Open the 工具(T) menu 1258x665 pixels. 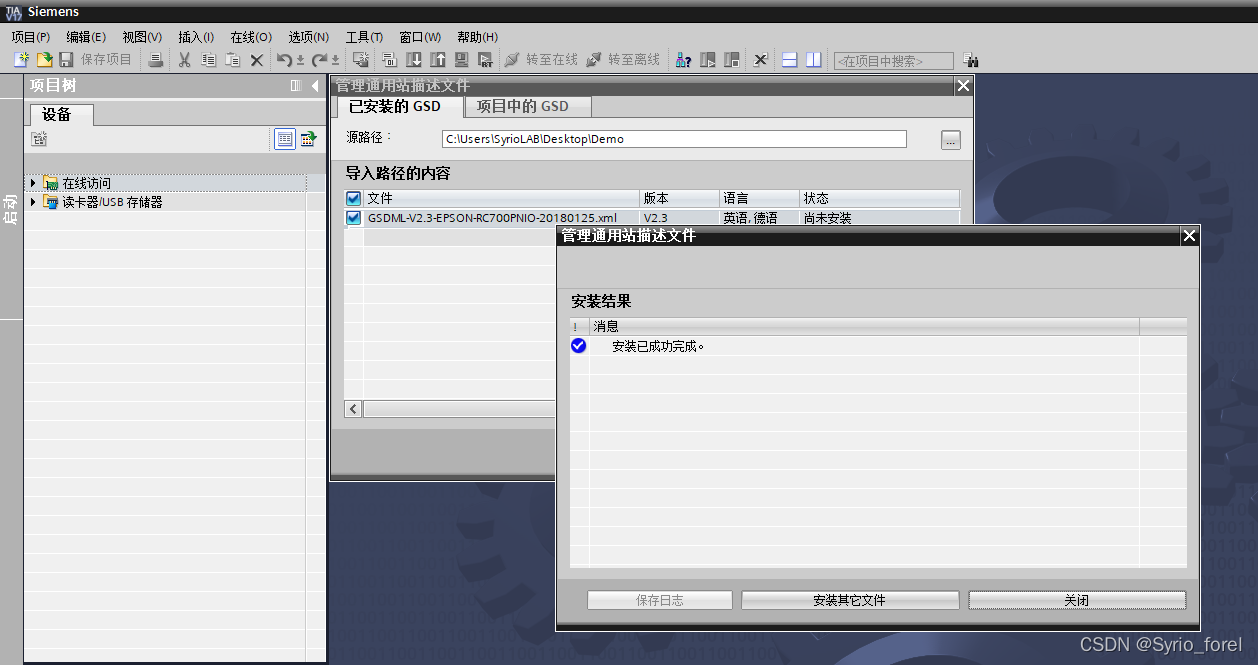click(x=364, y=37)
